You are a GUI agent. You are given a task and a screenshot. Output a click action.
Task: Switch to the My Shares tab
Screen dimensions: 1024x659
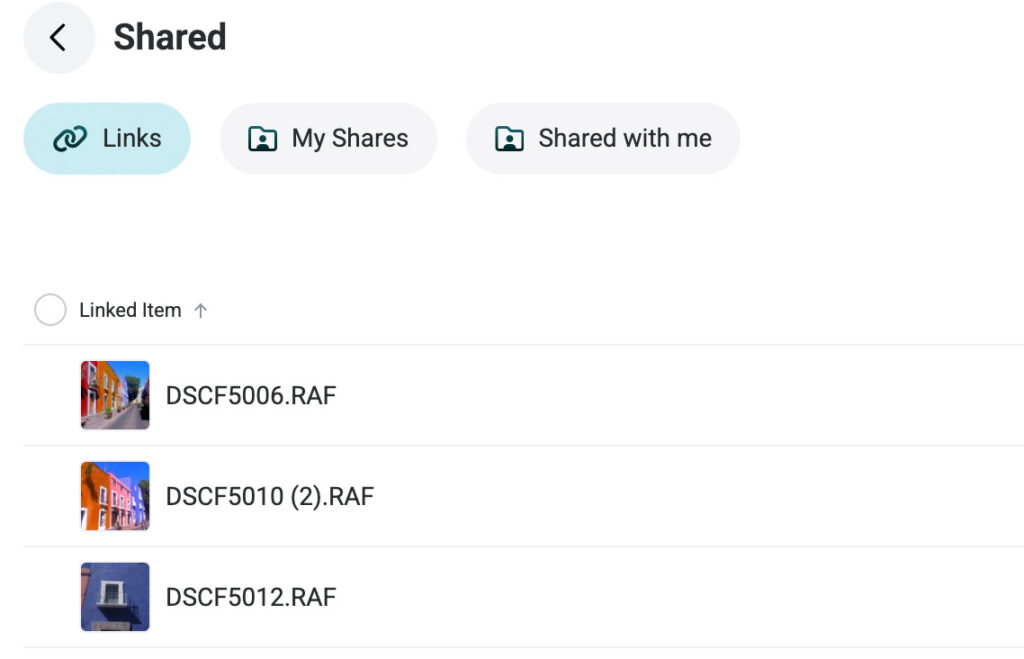coord(328,138)
